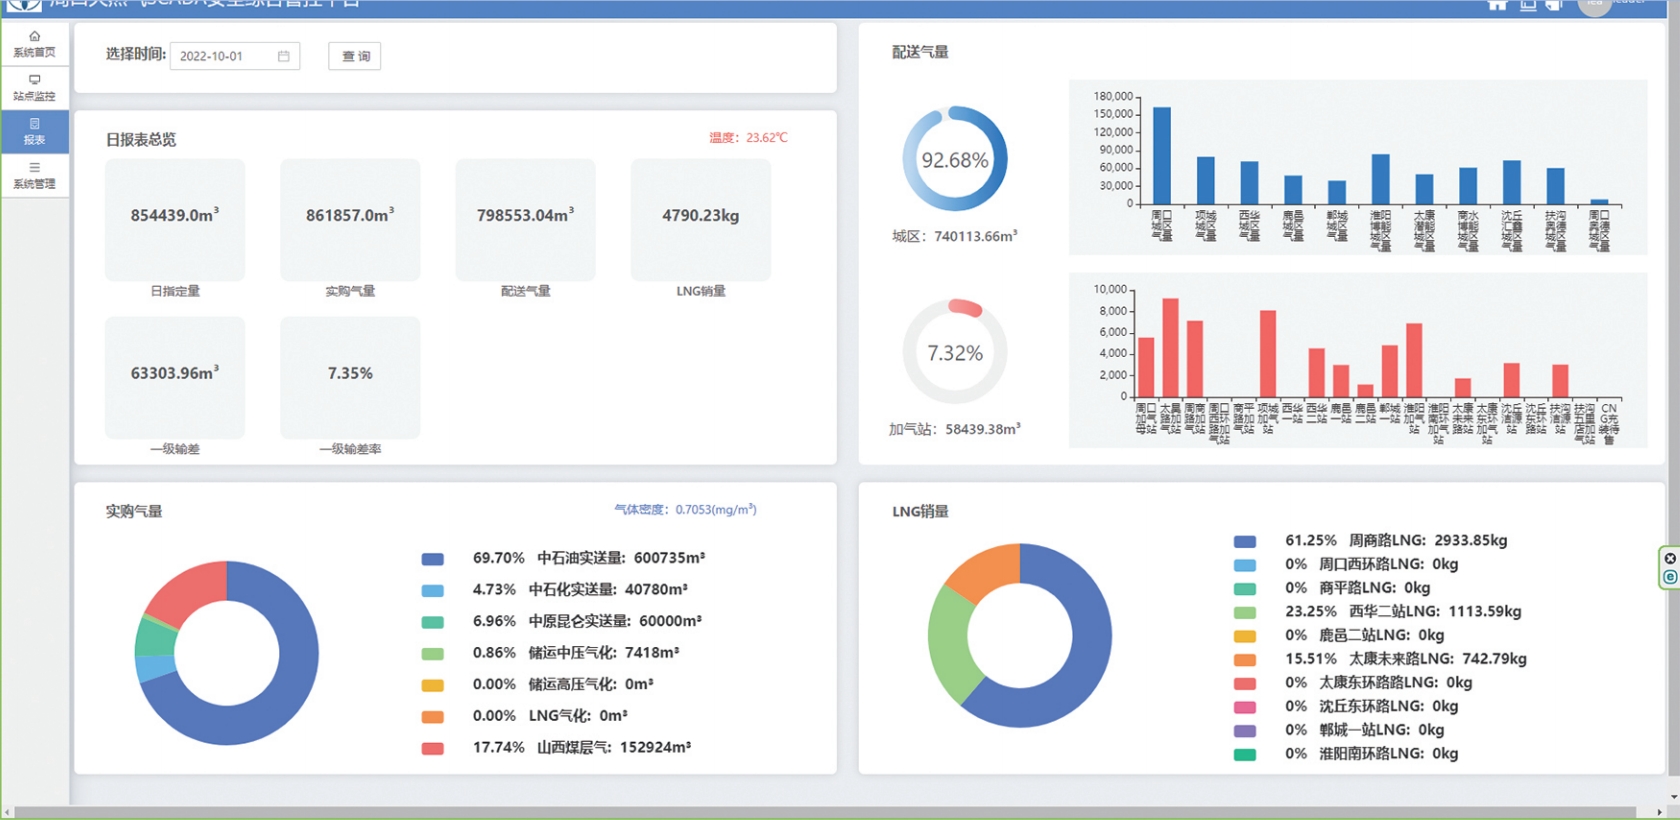Toggle 太康东环路LNG legend swatch
This screenshot has height=820, width=1680.
click(x=1245, y=683)
